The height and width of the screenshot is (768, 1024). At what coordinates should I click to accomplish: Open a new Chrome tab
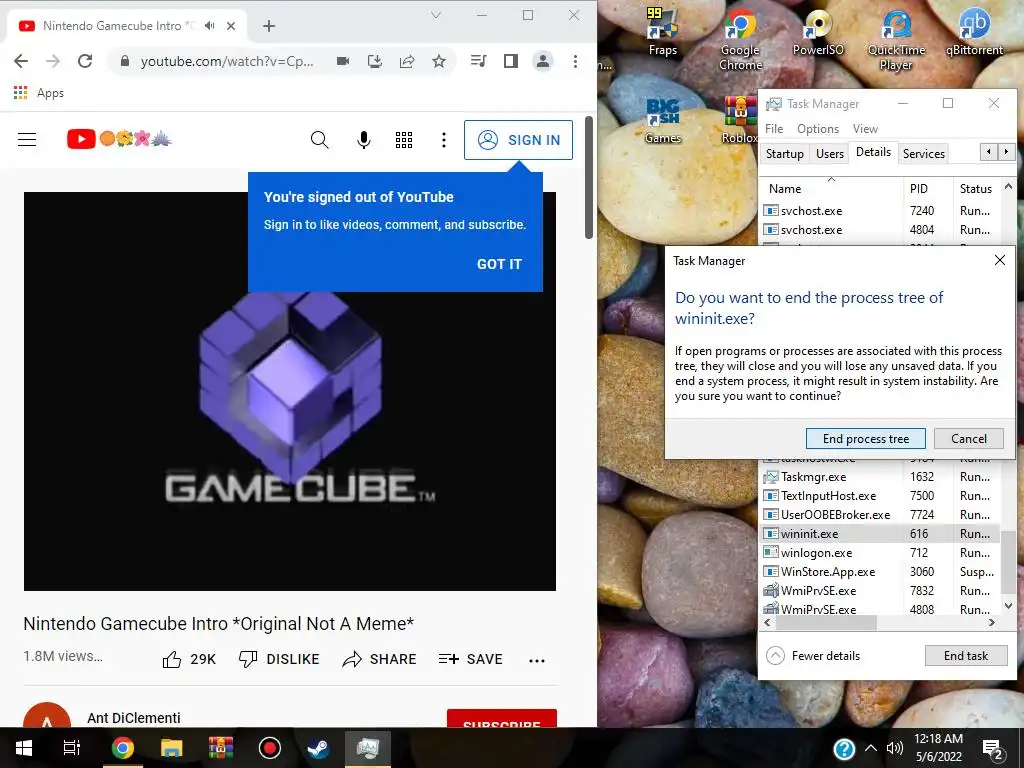click(268, 26)
